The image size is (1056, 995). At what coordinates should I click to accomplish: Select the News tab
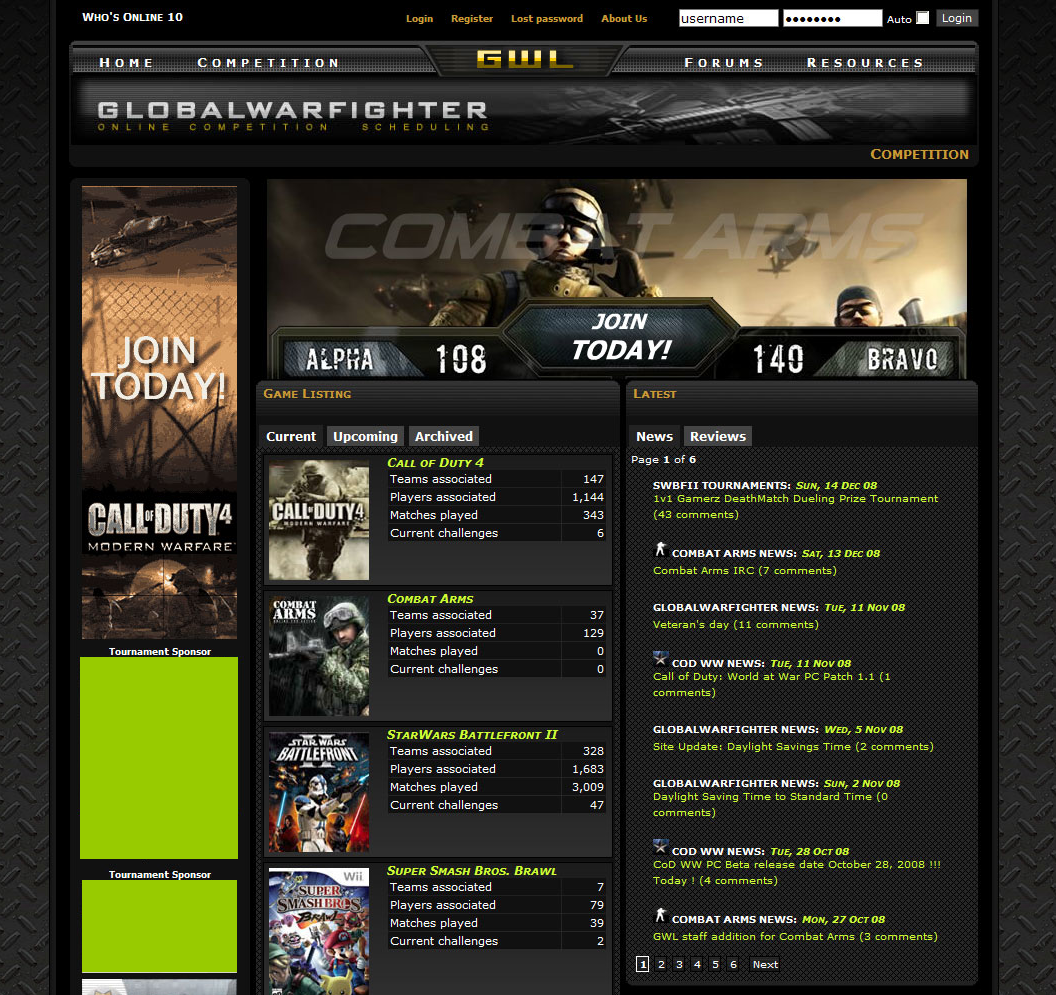(x=655, y=437)
